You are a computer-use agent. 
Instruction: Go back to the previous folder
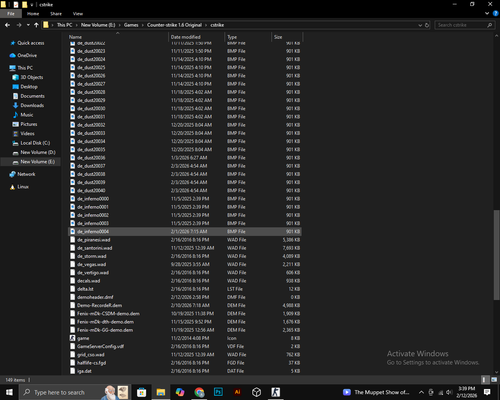(7, 25)
